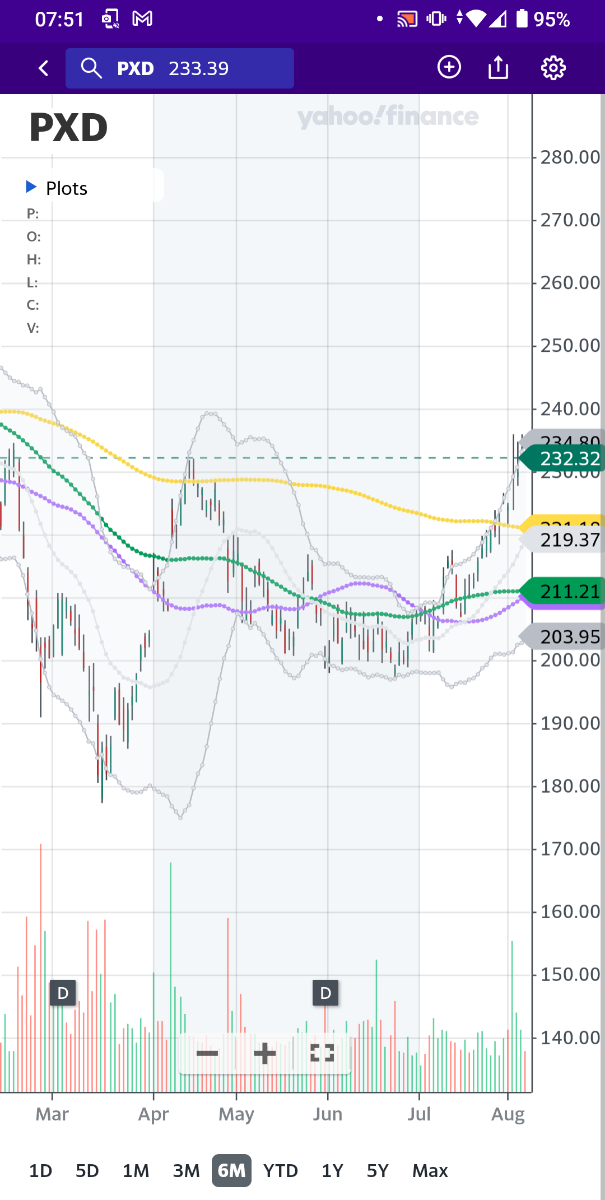Expand the Plots disclosure triangle
The height and width of the screenshot is (1200, 605).
pos(31,187)
